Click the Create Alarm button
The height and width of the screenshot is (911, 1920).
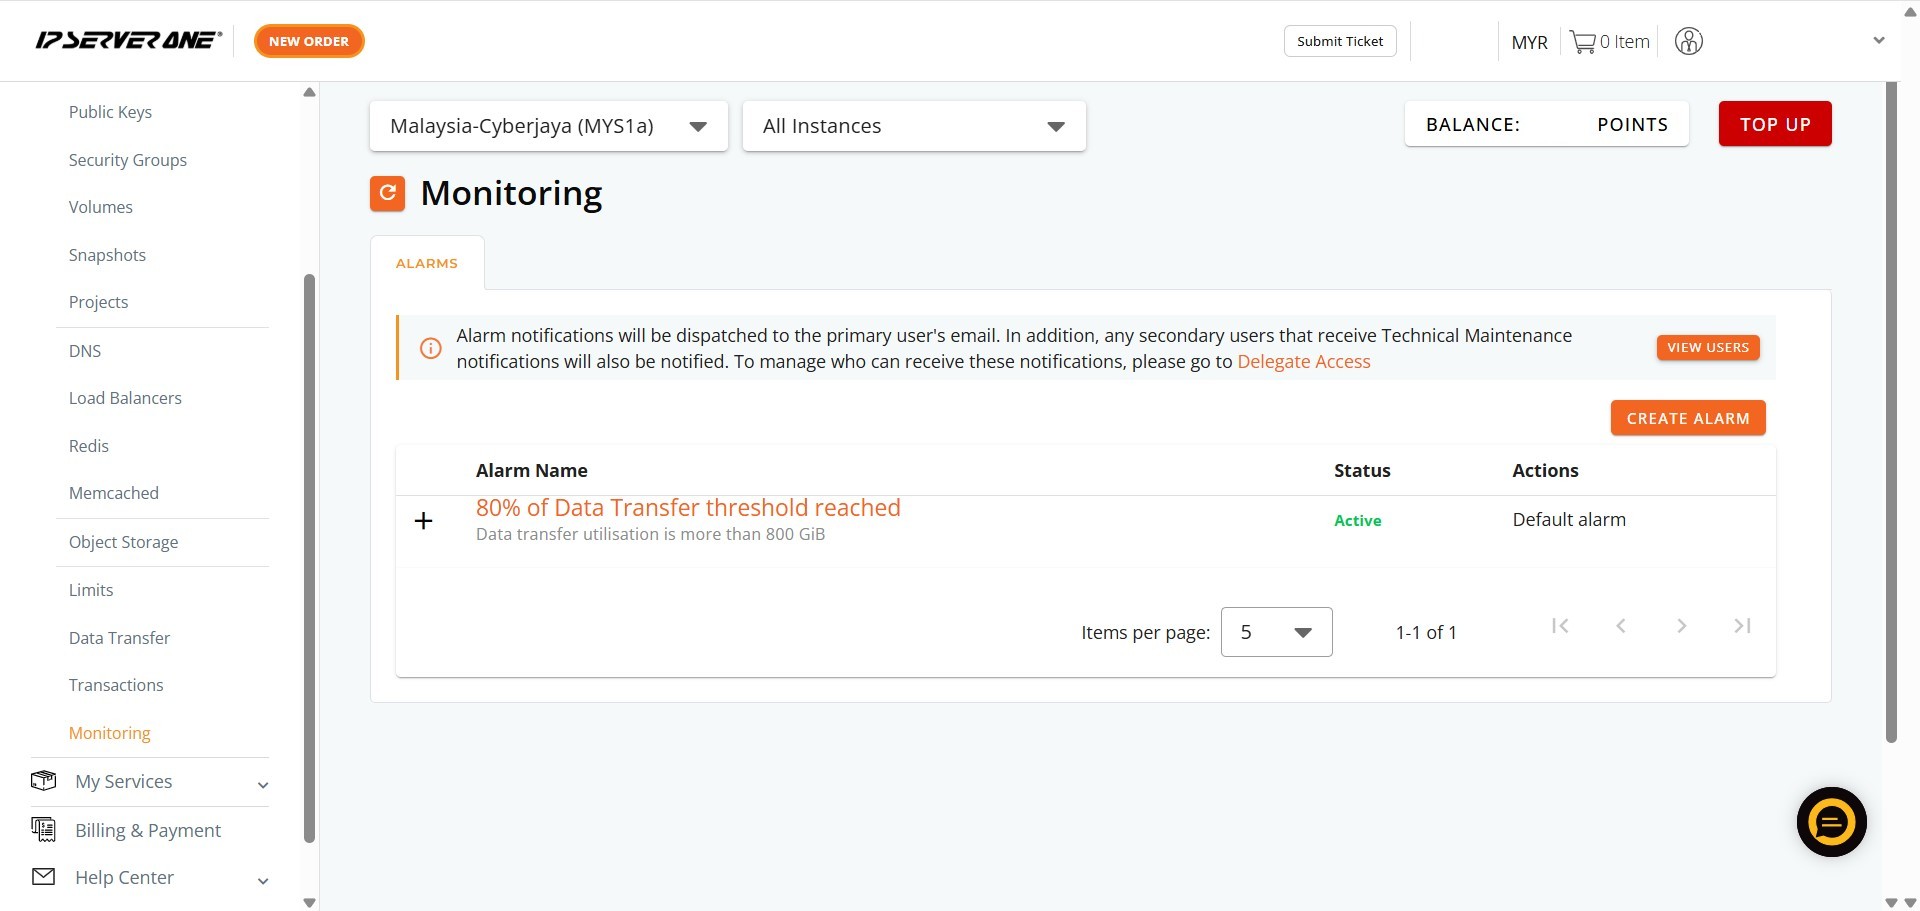pyautogui.click(x=1687, y=418)
